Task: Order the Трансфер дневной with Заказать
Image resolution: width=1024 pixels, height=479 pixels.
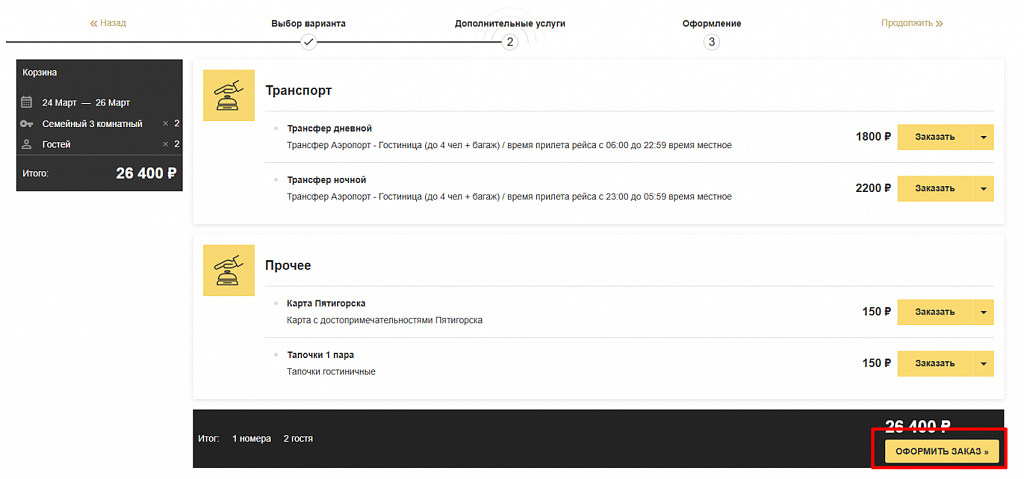Action: point(935,137)
